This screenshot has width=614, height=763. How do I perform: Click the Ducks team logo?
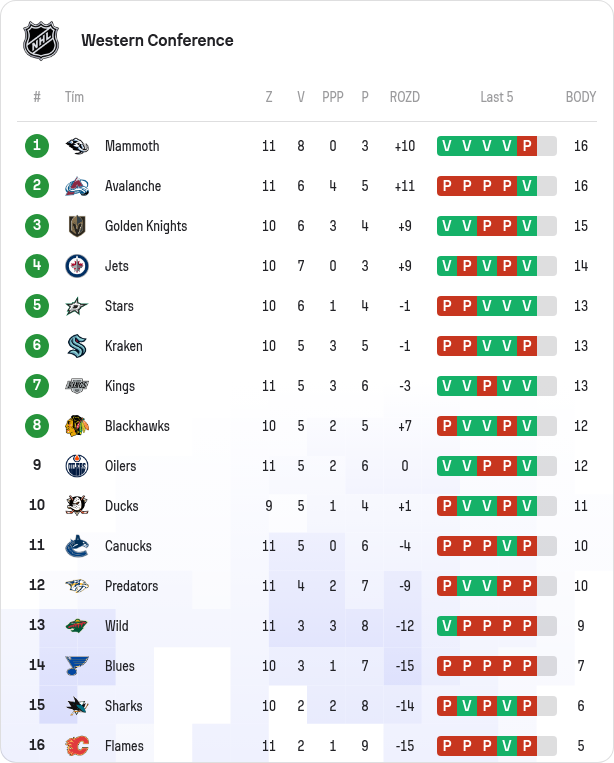(x=77, y=506)
